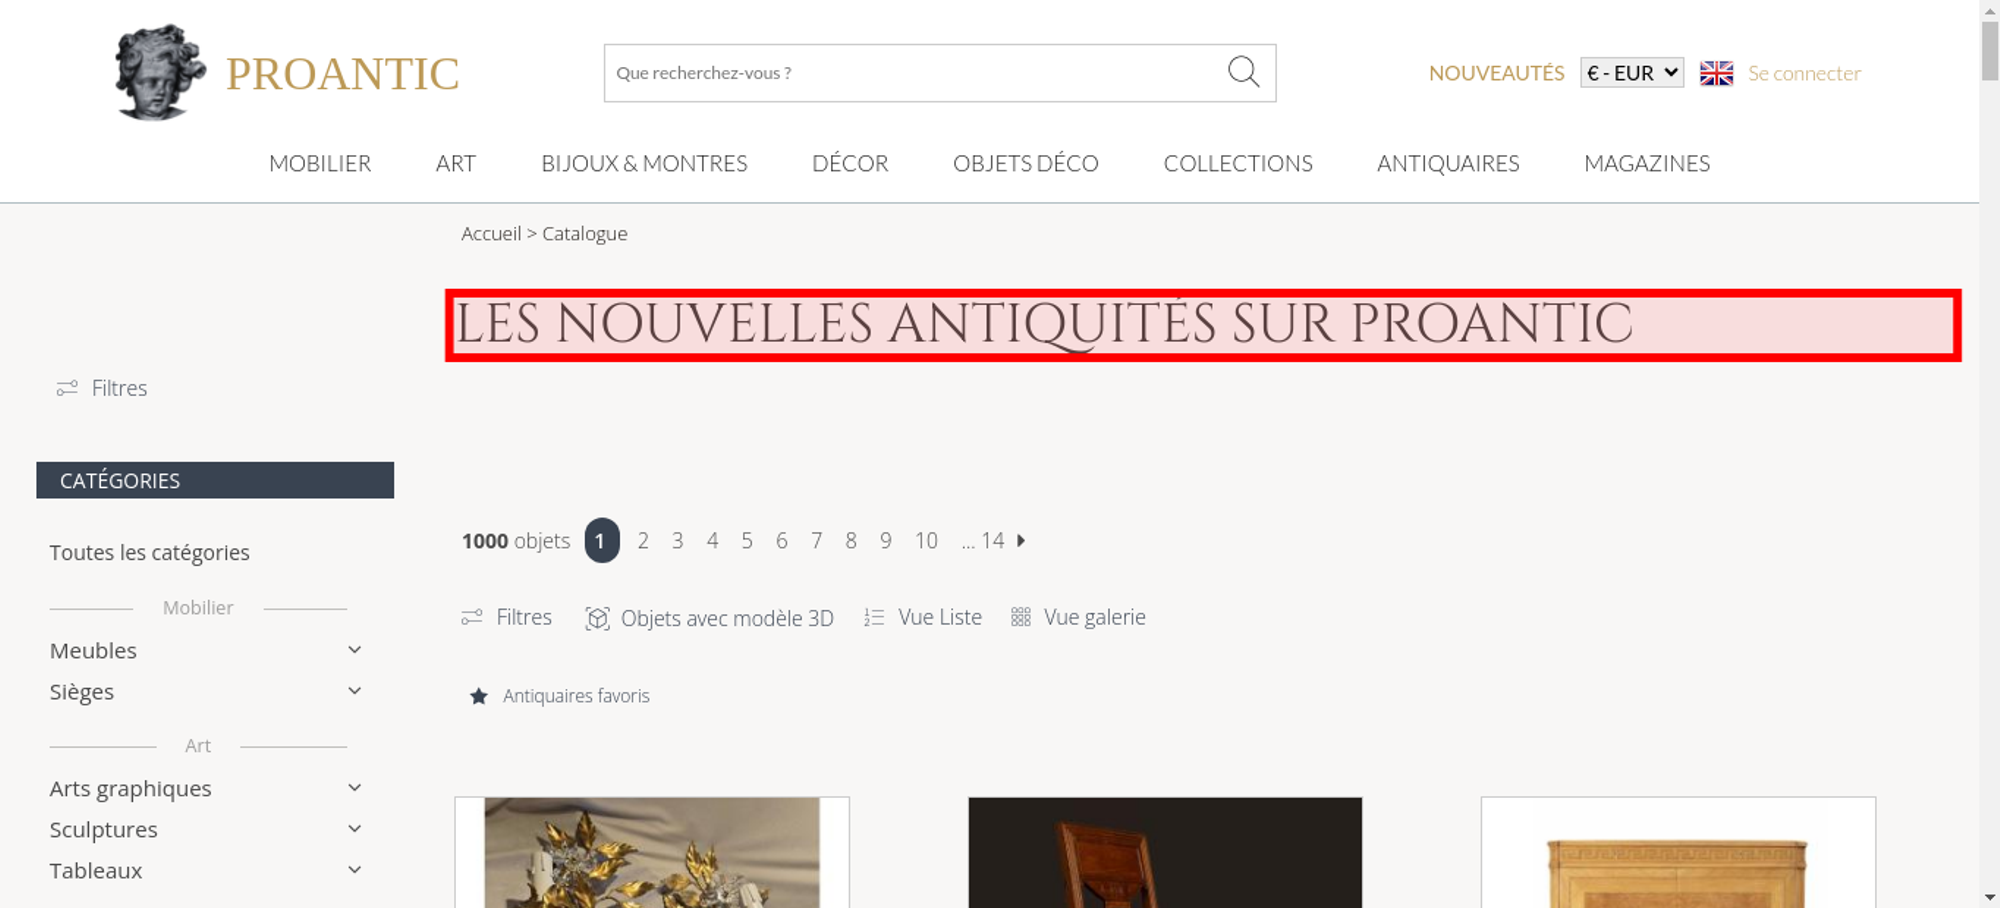2000x908 pixels.
Task: Toggle Antiquaires favoris star filter
Action: 559,696
